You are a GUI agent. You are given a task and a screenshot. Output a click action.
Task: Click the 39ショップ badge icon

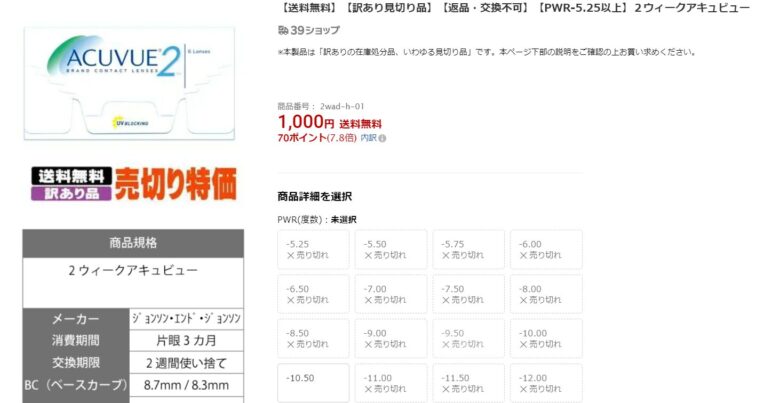tap(283, 30)
